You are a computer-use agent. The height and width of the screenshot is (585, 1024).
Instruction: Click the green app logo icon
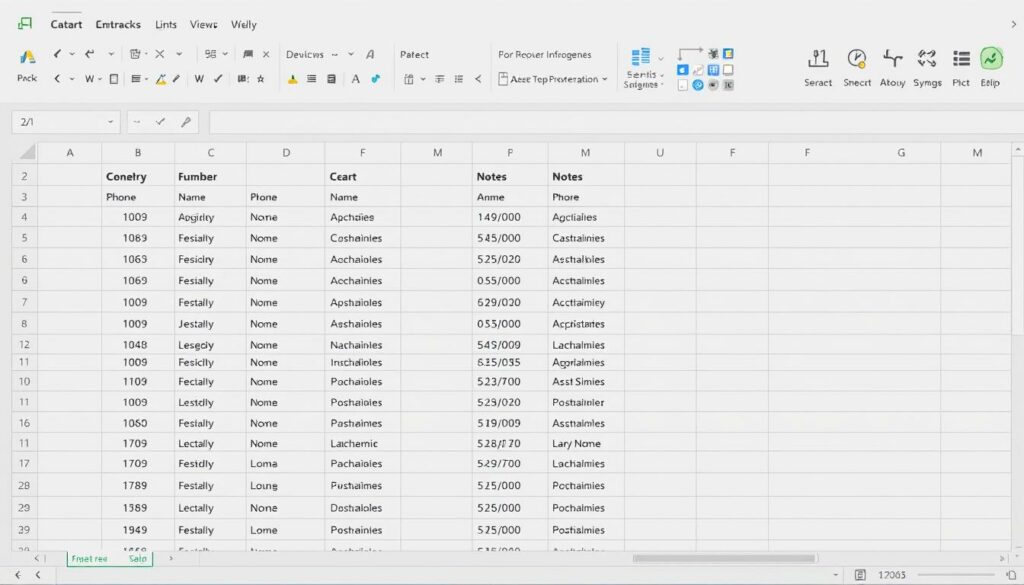(25, 24)
